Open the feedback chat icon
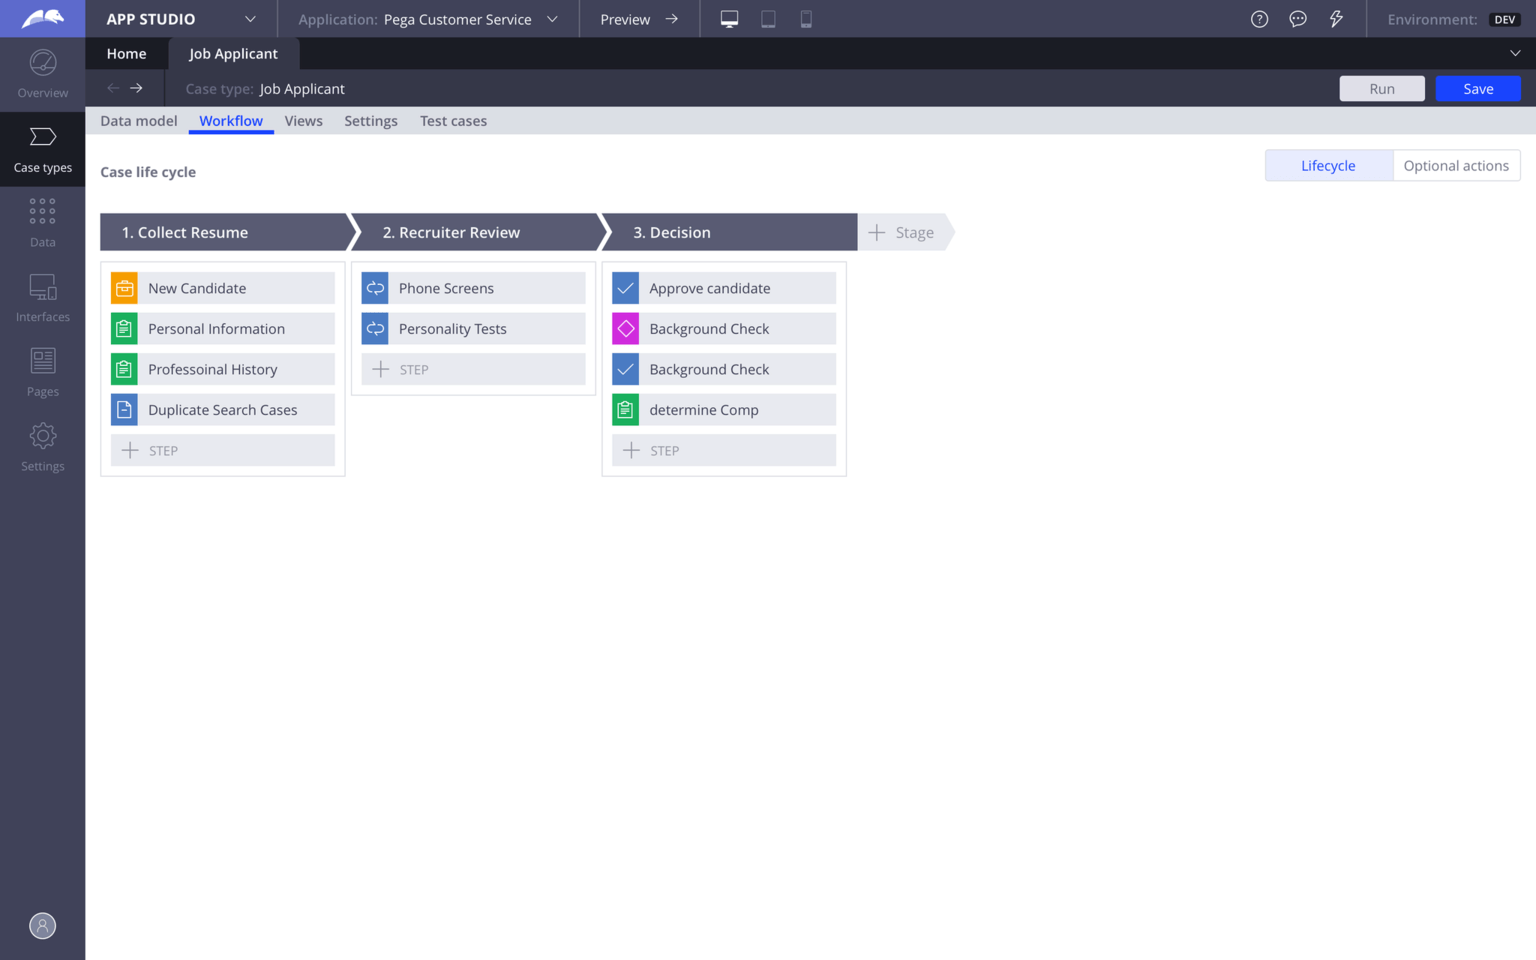The width and height of the screenshot is (1536, 960). click(1297, 18)
